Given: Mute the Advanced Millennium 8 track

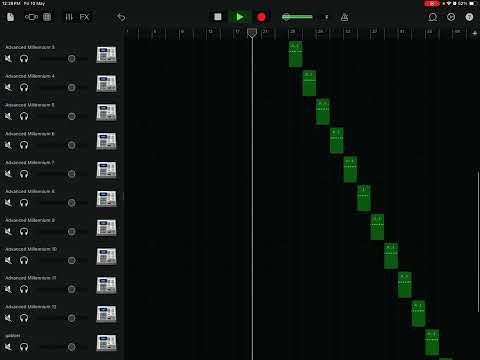Looking at the screenshot, I should [8, 203].
